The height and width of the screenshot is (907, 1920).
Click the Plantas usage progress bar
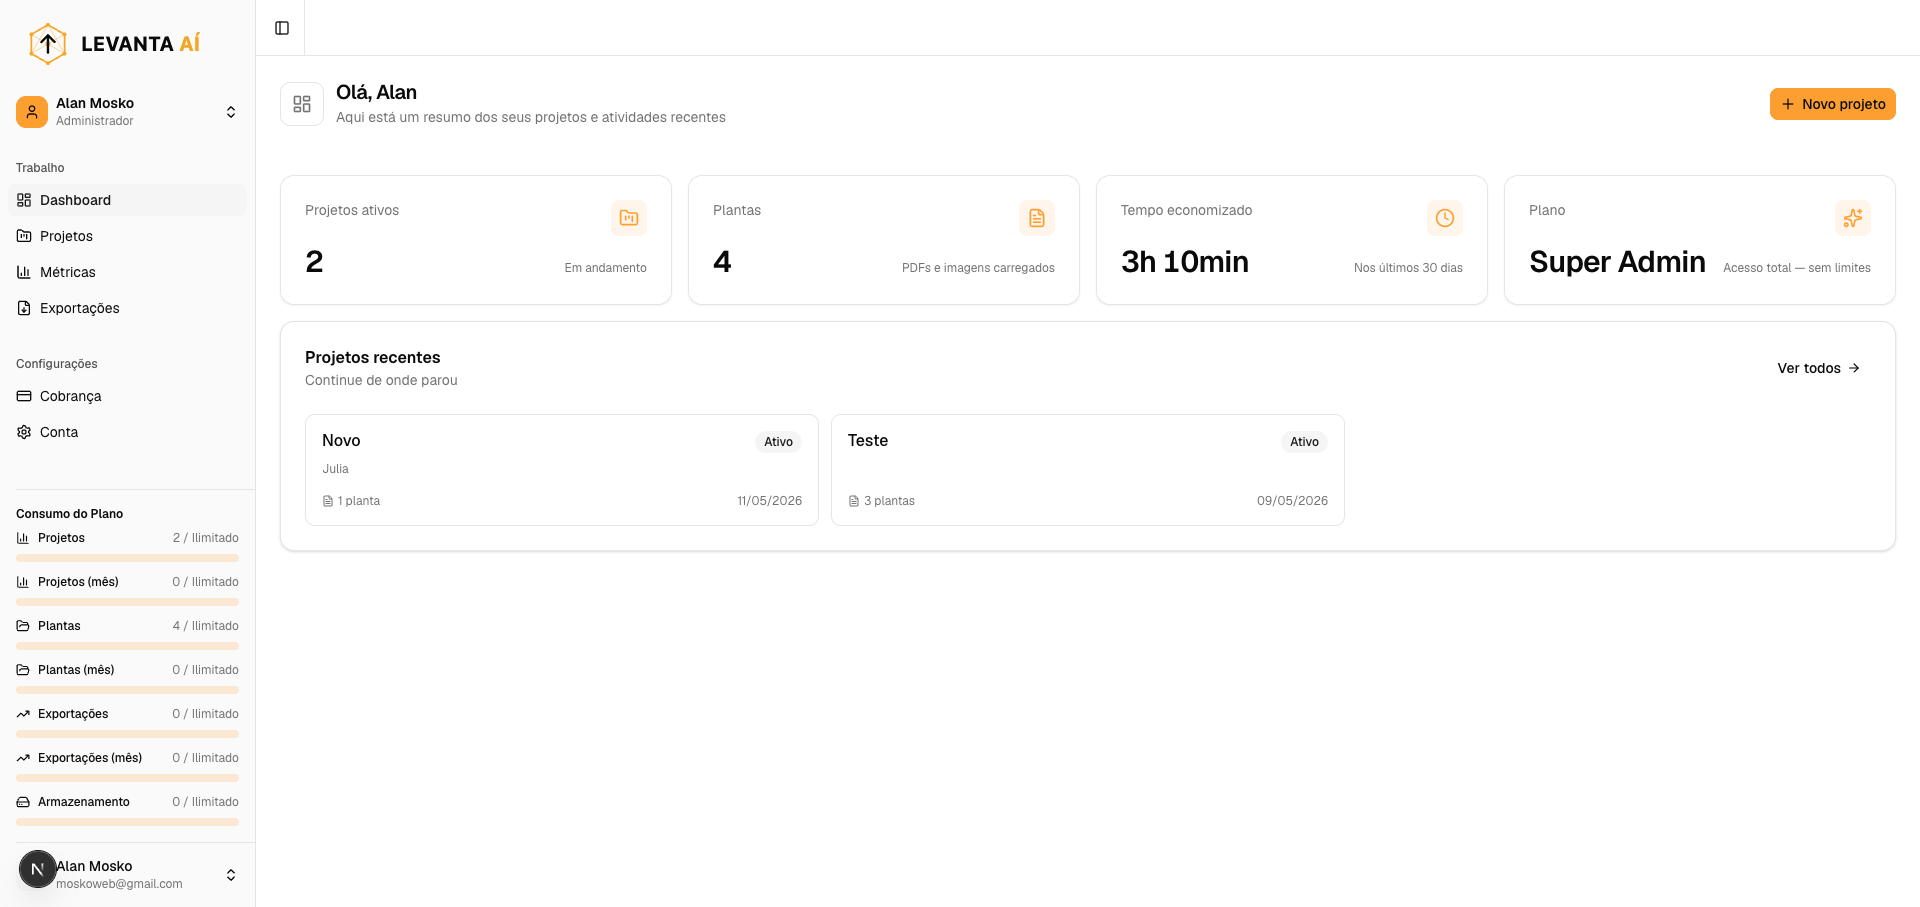(x=127, y=646)
